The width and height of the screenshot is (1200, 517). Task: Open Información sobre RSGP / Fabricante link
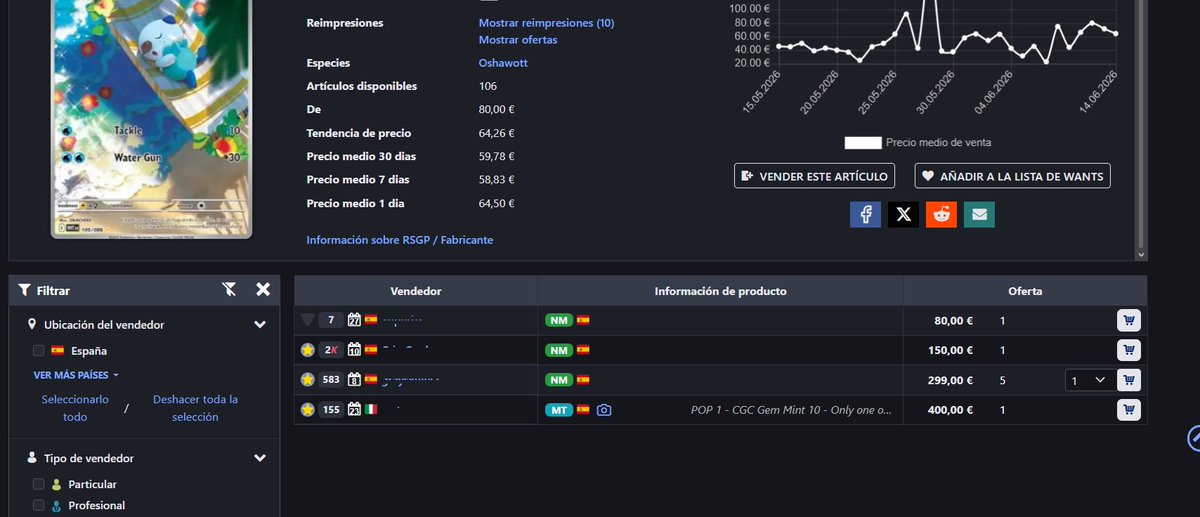[x=399, y=240]
